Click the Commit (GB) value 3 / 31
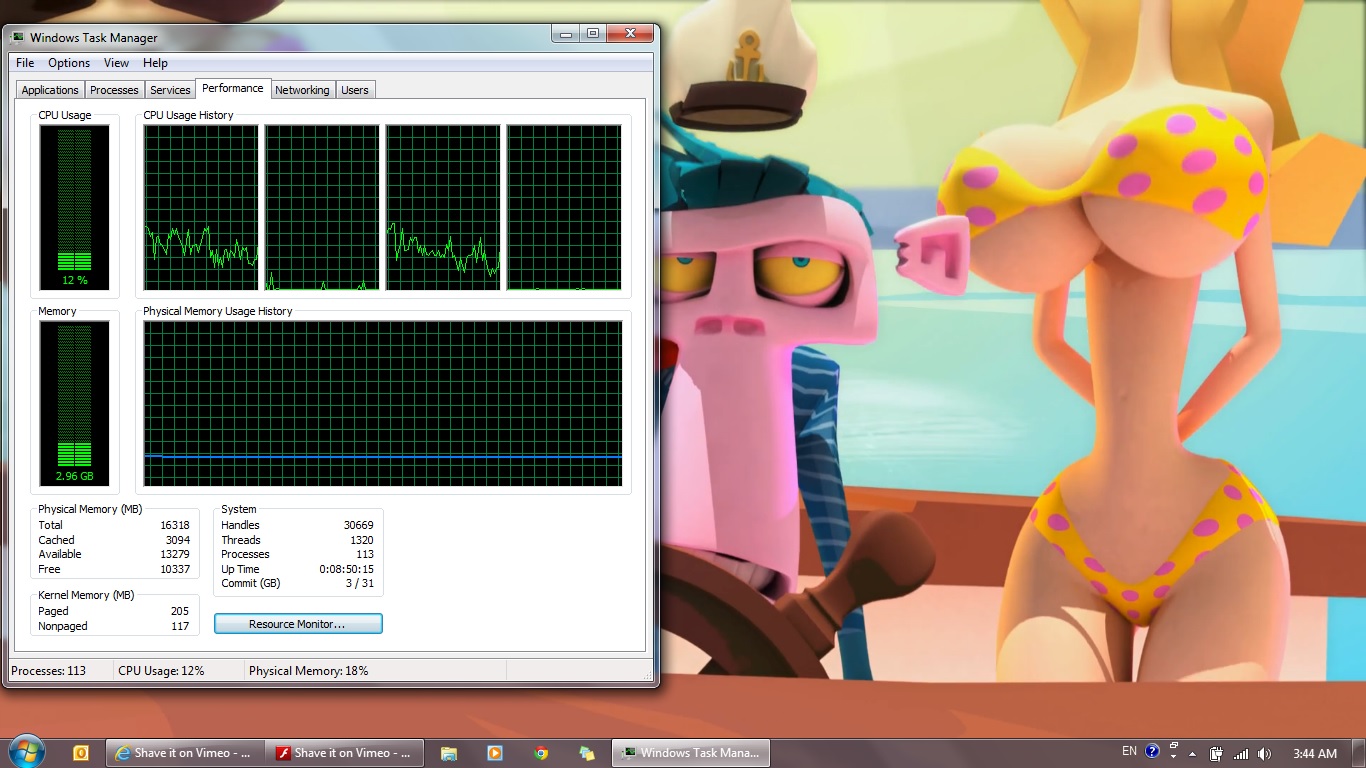 coord(360,583)
